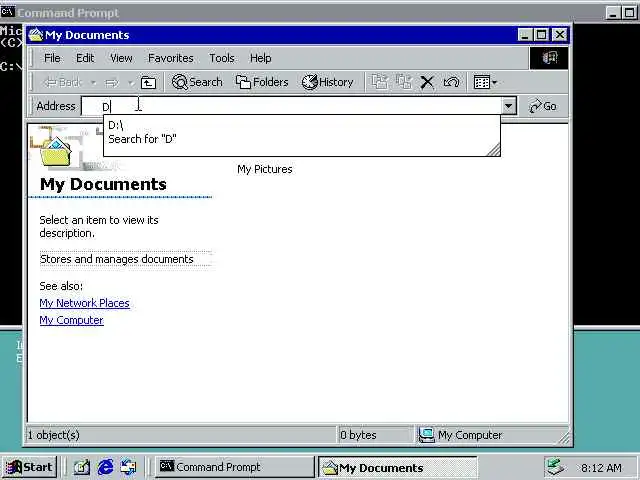
Task: Click the system tray network icon
Action: 556,467
